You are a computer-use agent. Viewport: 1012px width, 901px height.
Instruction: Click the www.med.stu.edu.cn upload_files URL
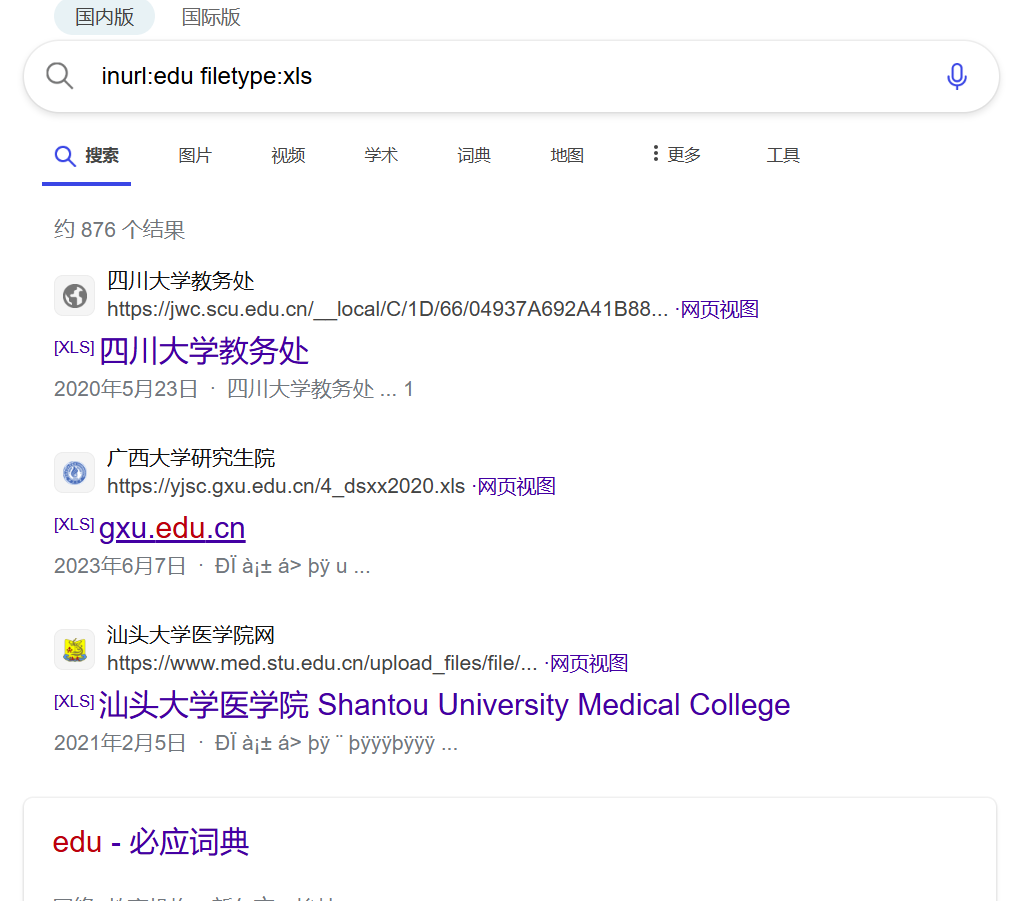[x=322, y=663]
